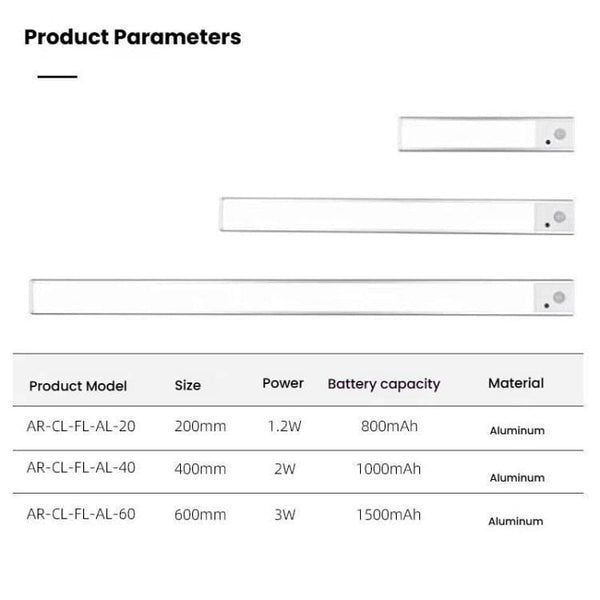The width and height of the screenshot is (600, 600).
Task: Click the "Product Parameters" heading
Action: coord(132,38)
